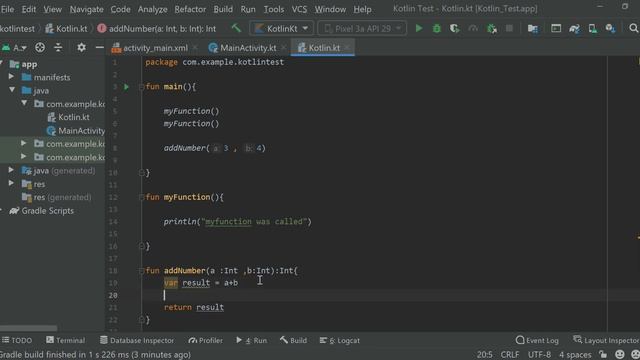Hide the Project panel with minus icon
Viewport: 640px width, 360px height.
tap(100, 48)
